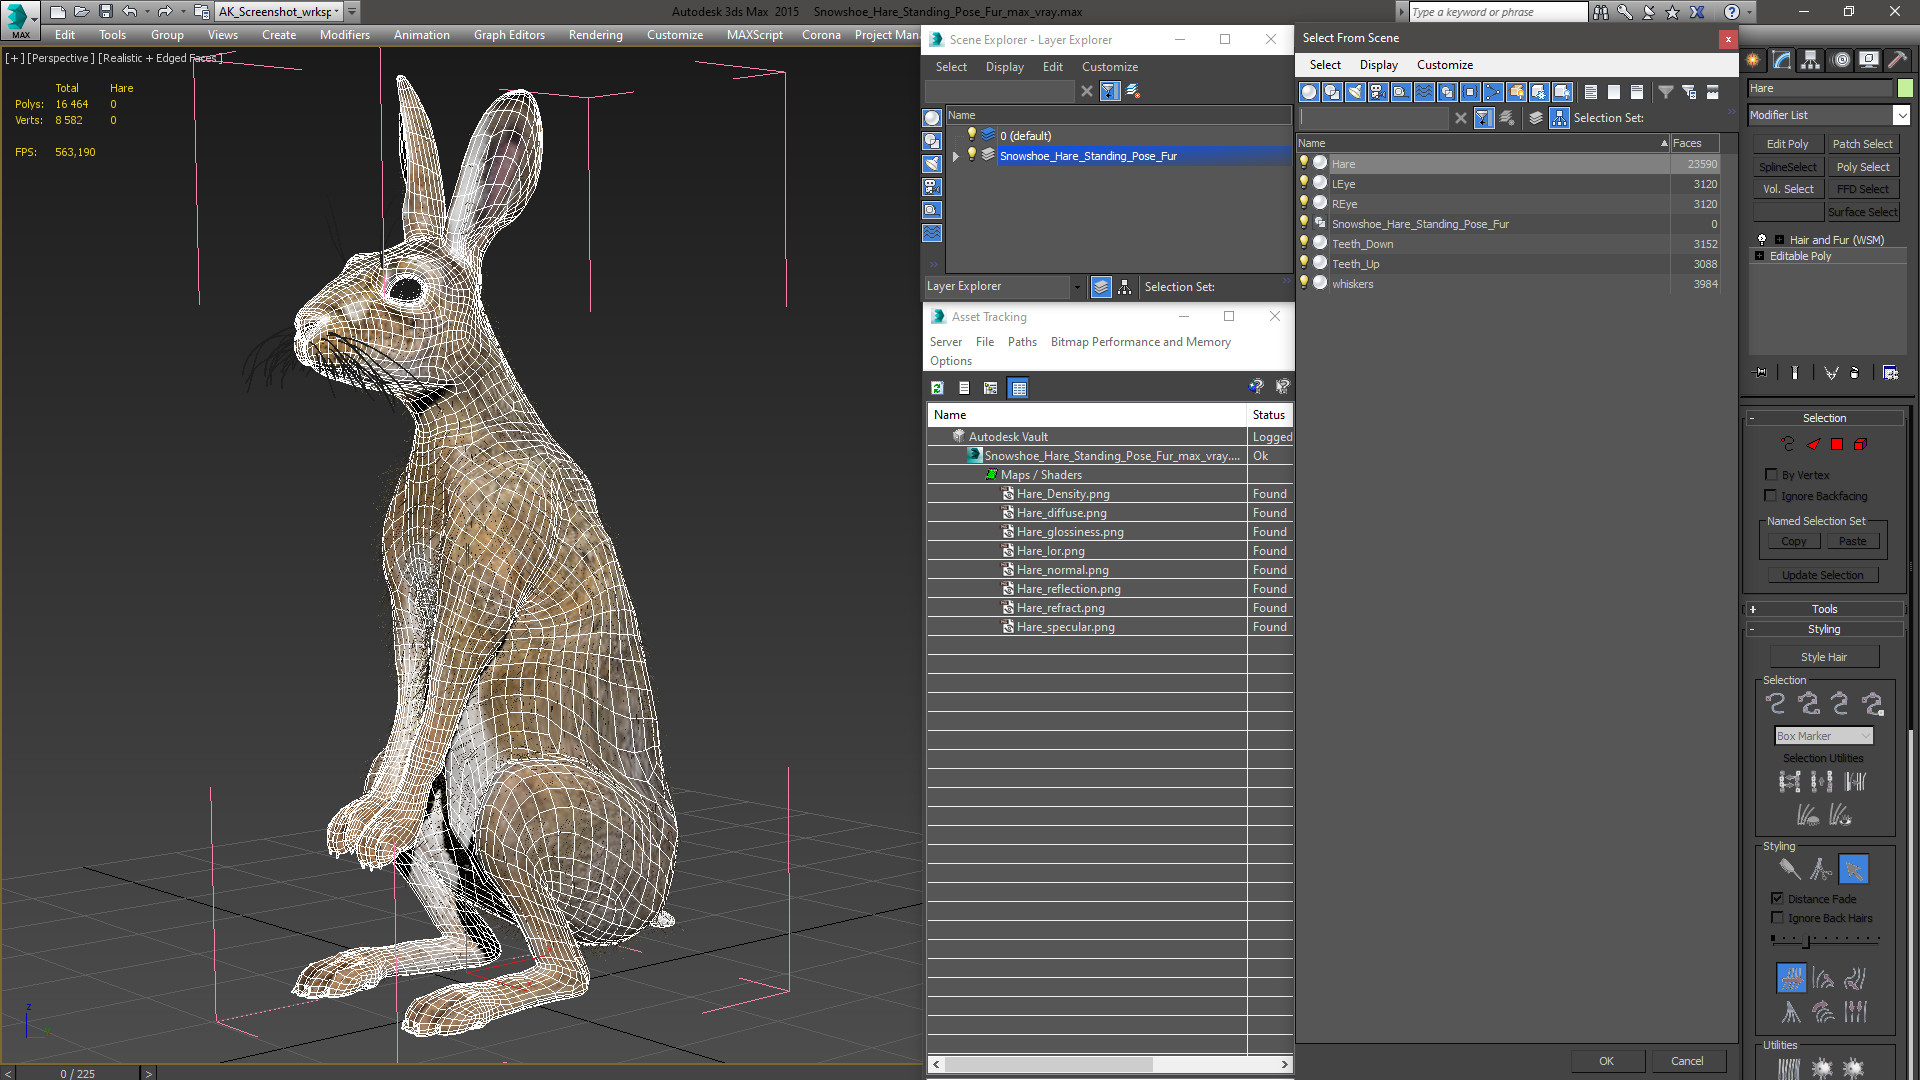Select Face sub-object level icon

(1814, 444)
